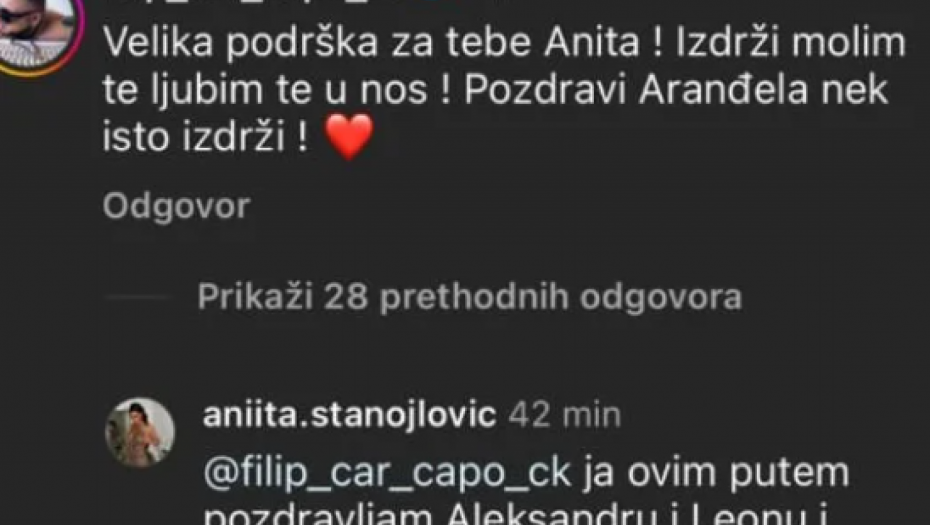Click the red heart emoji in the comment
The width and height of the screenshot is (930, 525).
tap(349, 136)
